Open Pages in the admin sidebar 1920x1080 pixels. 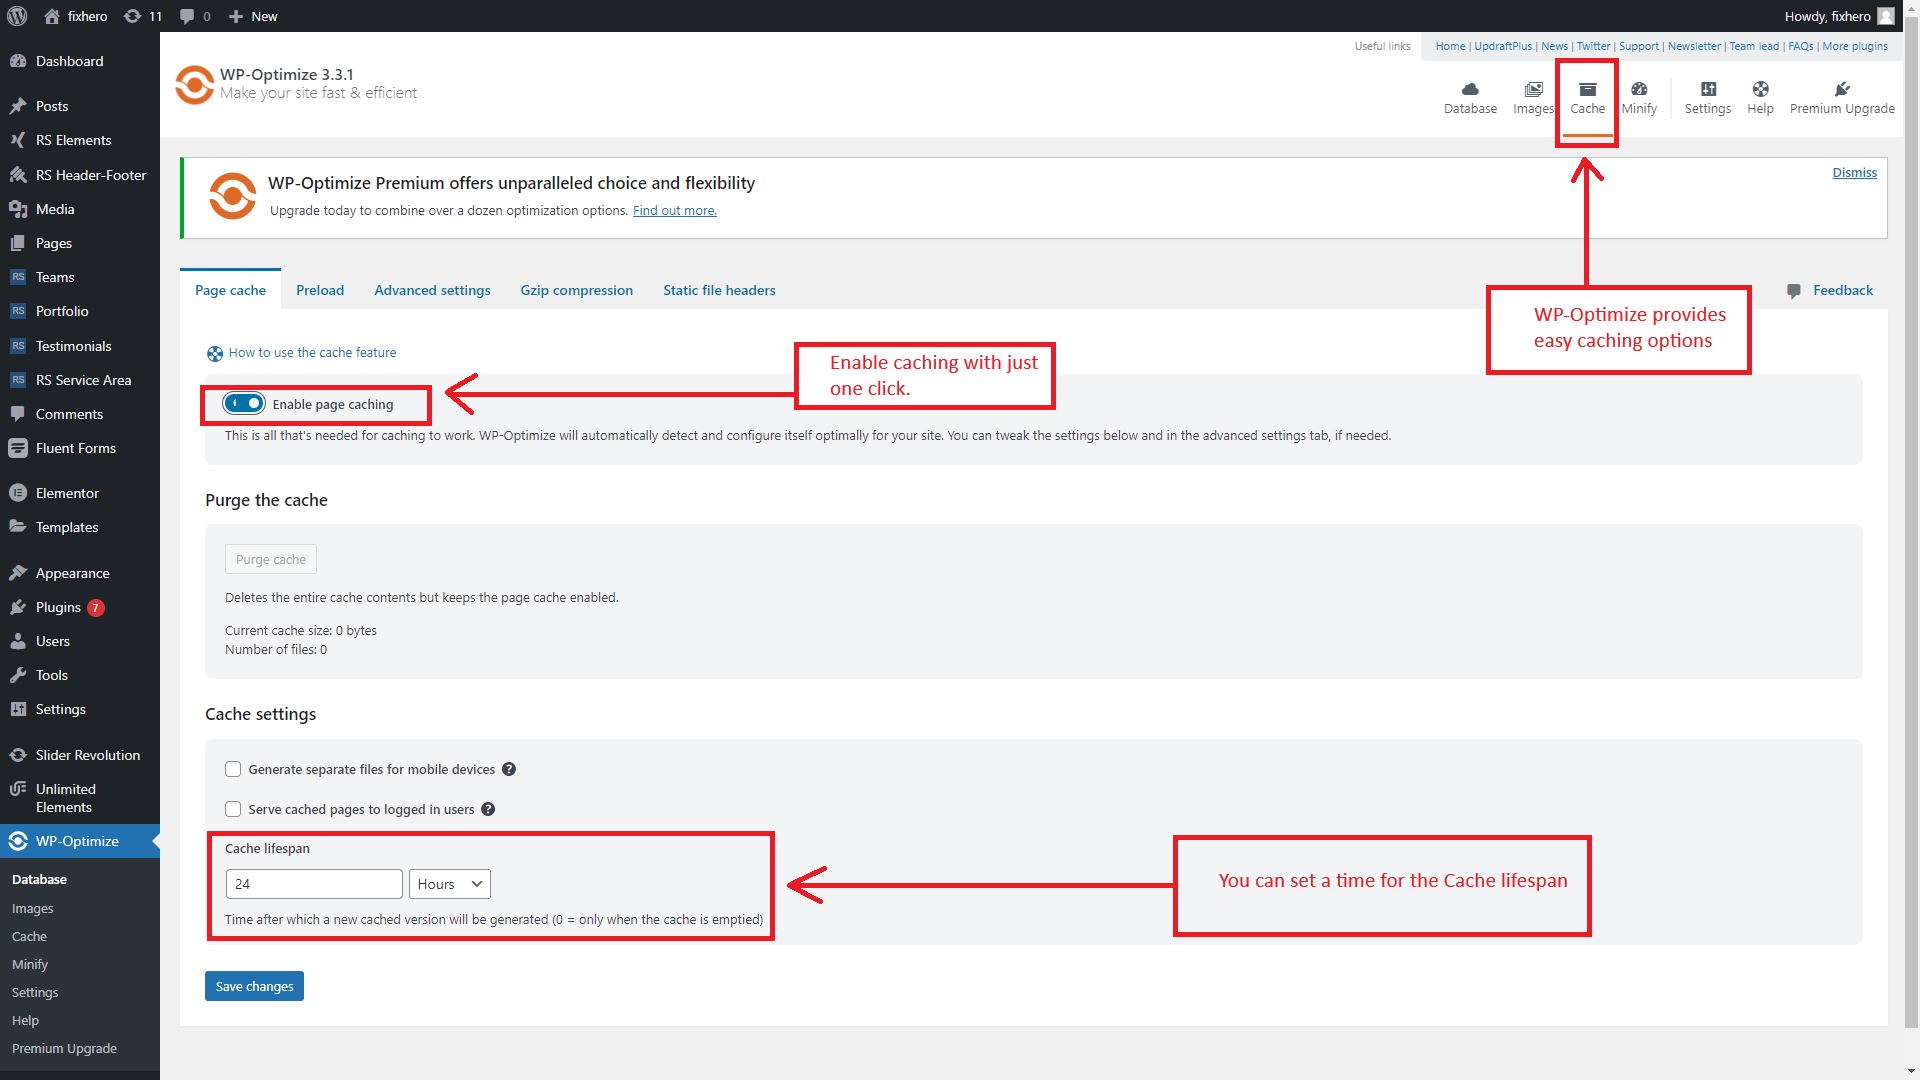(x=80, y=243)
